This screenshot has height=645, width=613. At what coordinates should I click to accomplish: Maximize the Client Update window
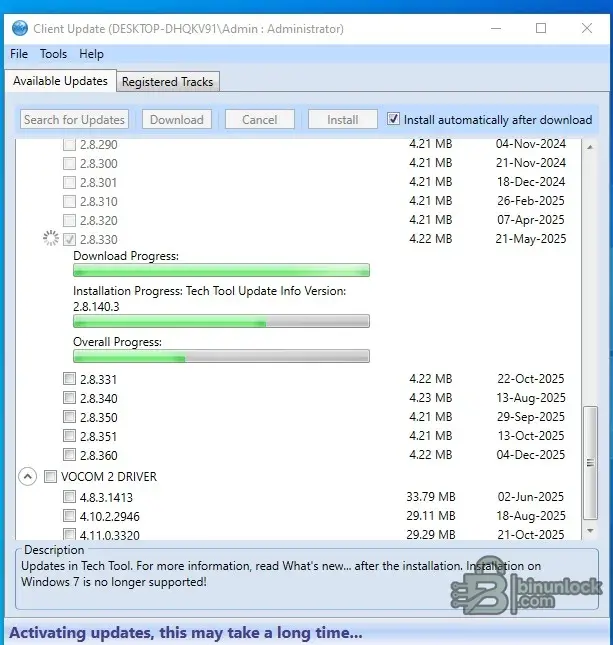tap(541, 28)
